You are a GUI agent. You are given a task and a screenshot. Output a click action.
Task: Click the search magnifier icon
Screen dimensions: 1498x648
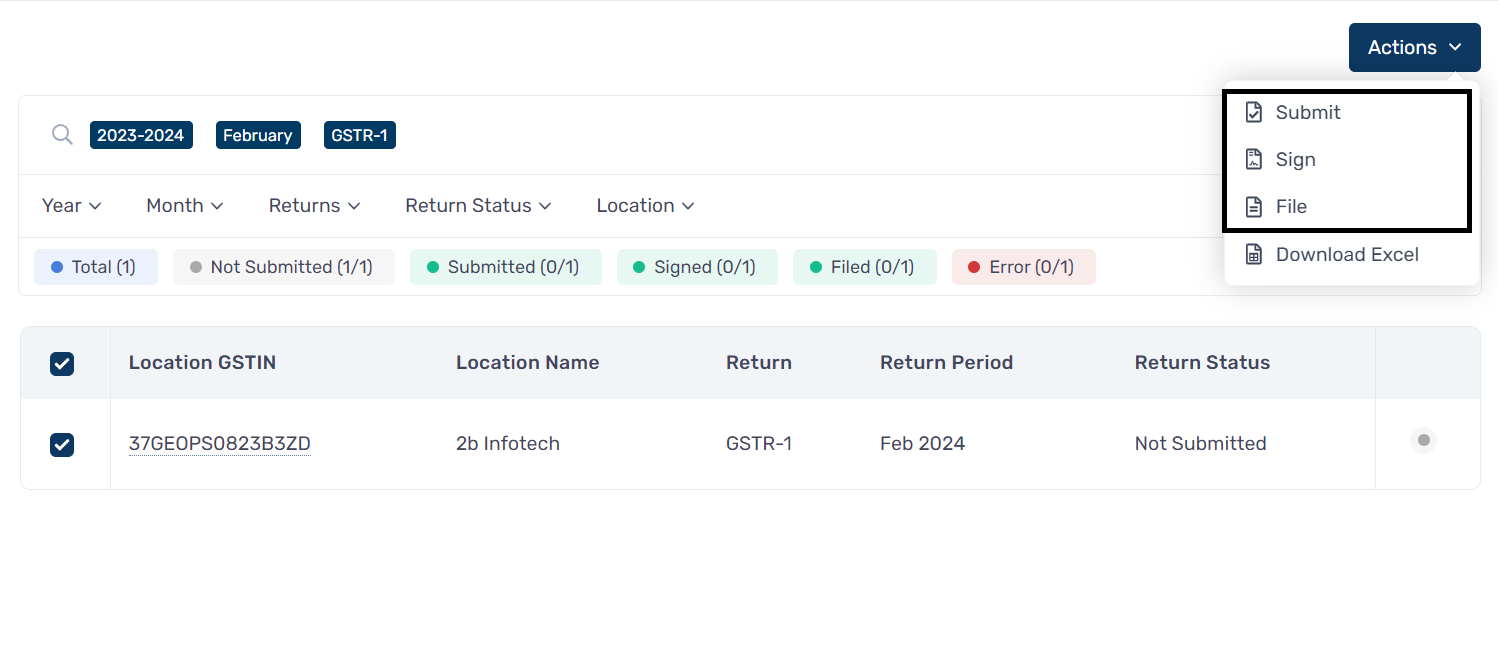[x=62, y=135]
